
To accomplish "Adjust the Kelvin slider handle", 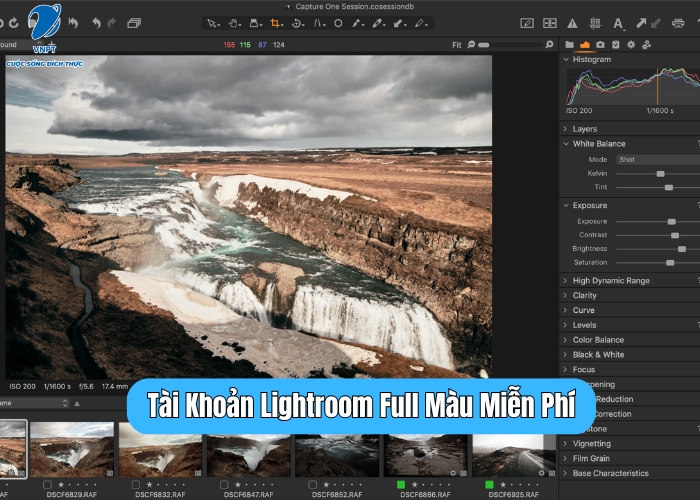I will pyautogui.click(x=660, y=174).
